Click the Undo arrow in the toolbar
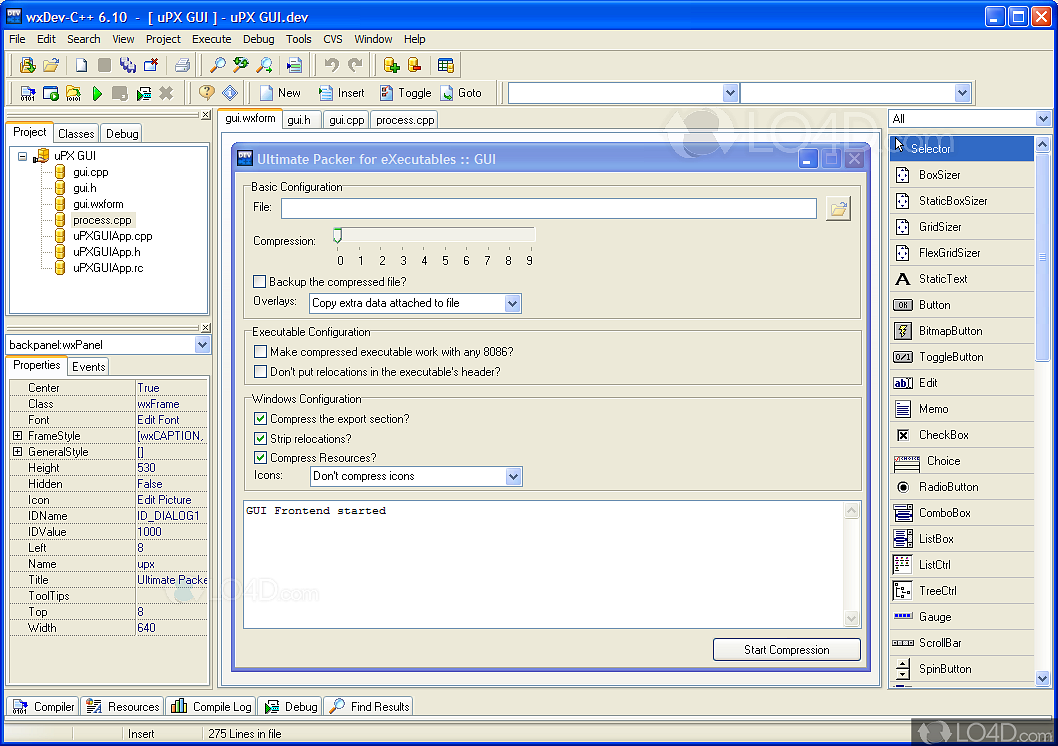 pyautogui.click(x=331, y=65)
